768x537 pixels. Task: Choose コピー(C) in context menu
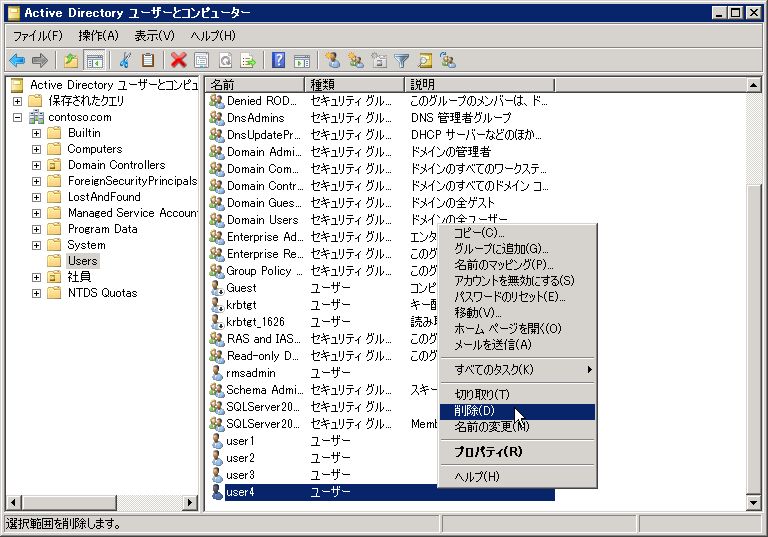click(517, 233)
